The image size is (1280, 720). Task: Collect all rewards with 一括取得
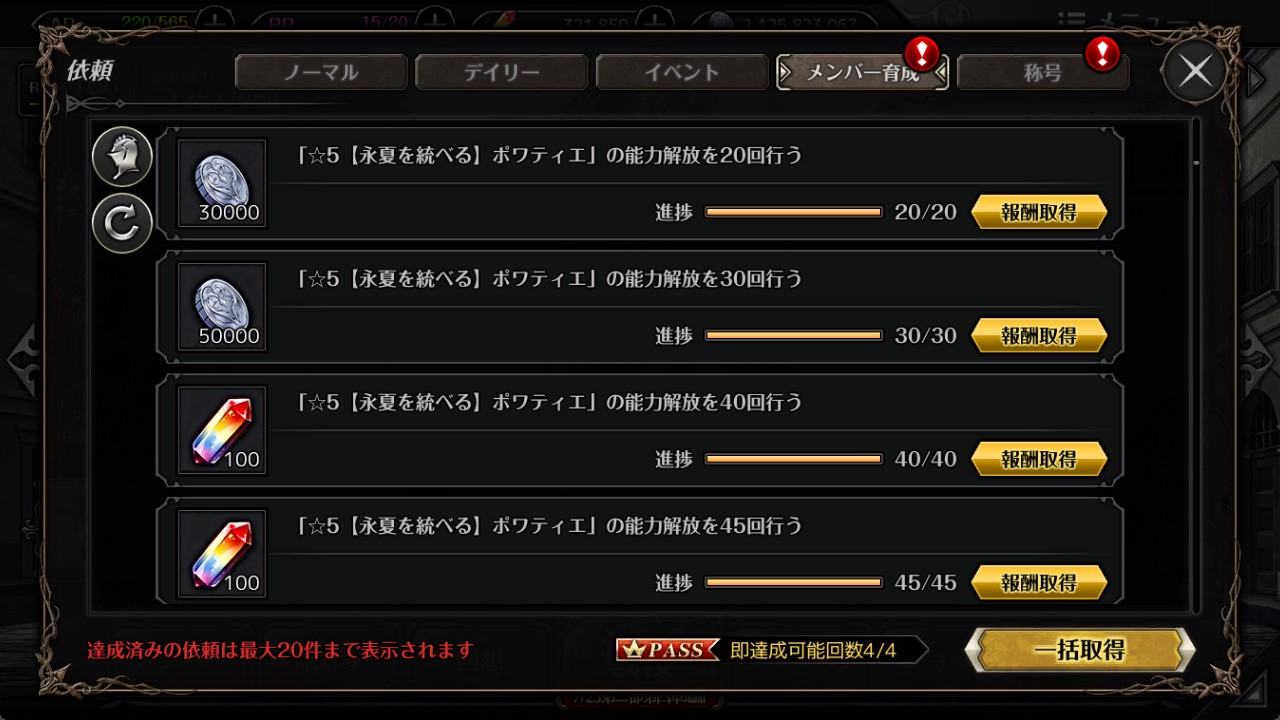pos(1080,650)
